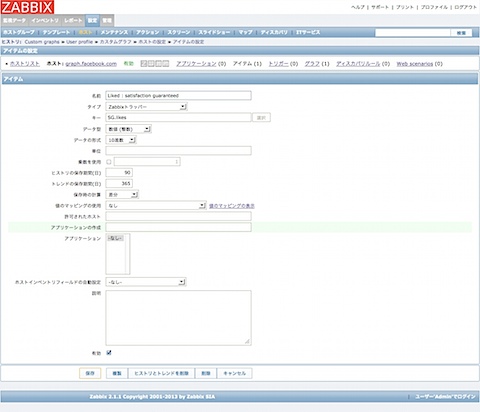Open the メンテナンス submenu item
Viewport: 480px width, 412px height.
tap(114, 32)
